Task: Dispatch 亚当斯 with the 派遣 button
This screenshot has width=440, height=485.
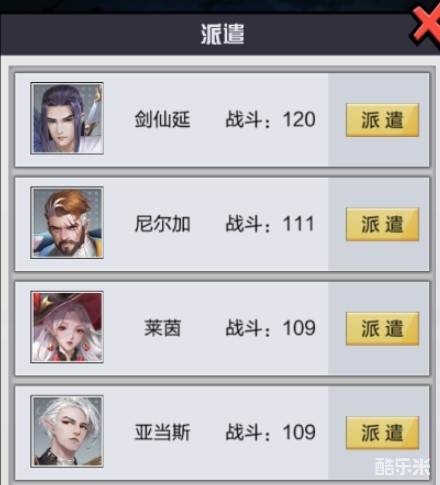Action: [x=382, y=433]
